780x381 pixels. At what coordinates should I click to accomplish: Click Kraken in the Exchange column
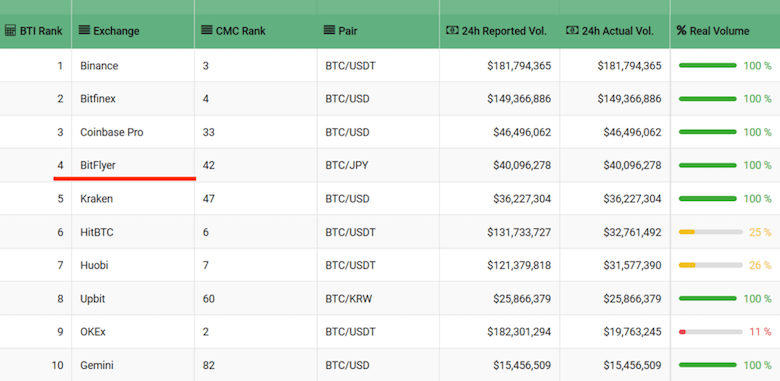click(97, 198)
